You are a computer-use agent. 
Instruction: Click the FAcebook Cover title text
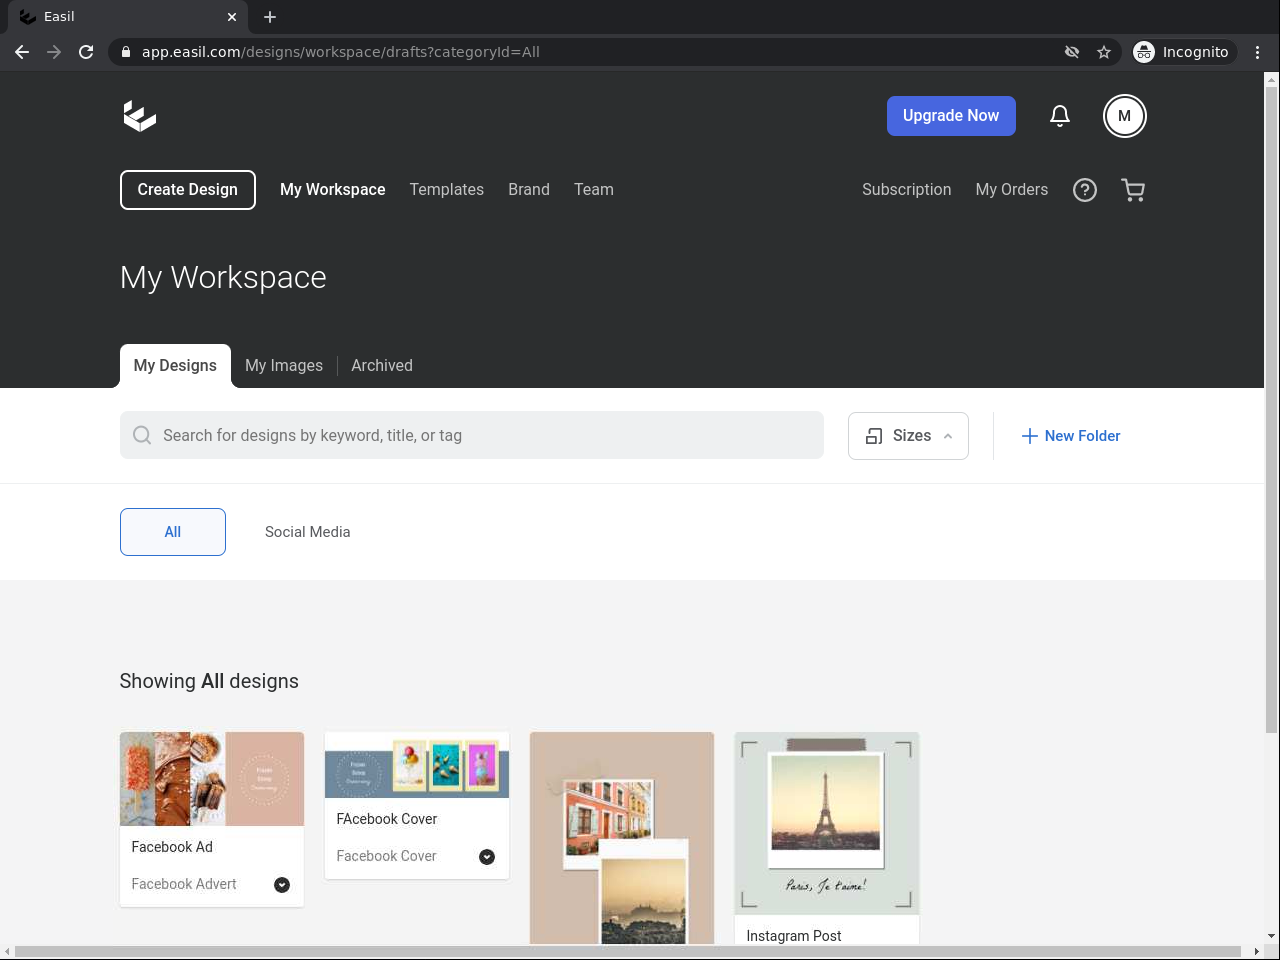387,819
